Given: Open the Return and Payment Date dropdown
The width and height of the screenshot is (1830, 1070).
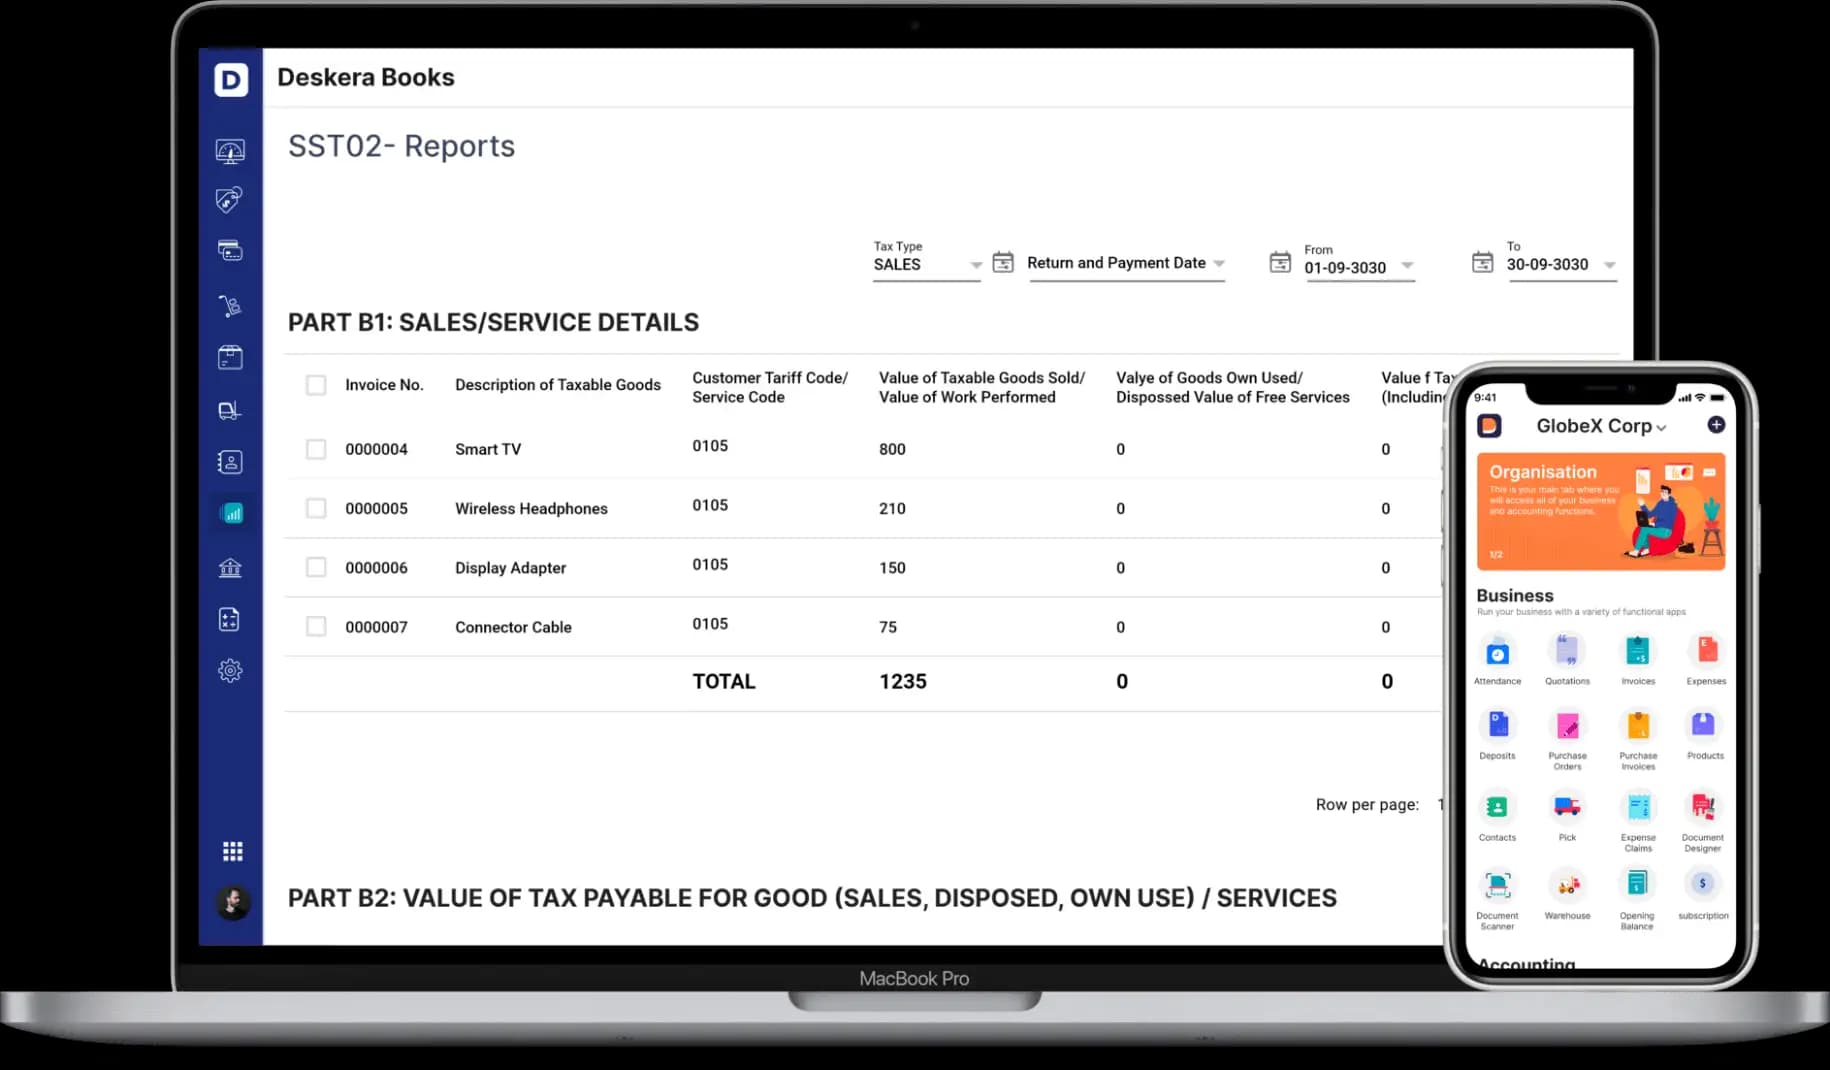Looking at the screenshot, I should tap(1127, 263).
